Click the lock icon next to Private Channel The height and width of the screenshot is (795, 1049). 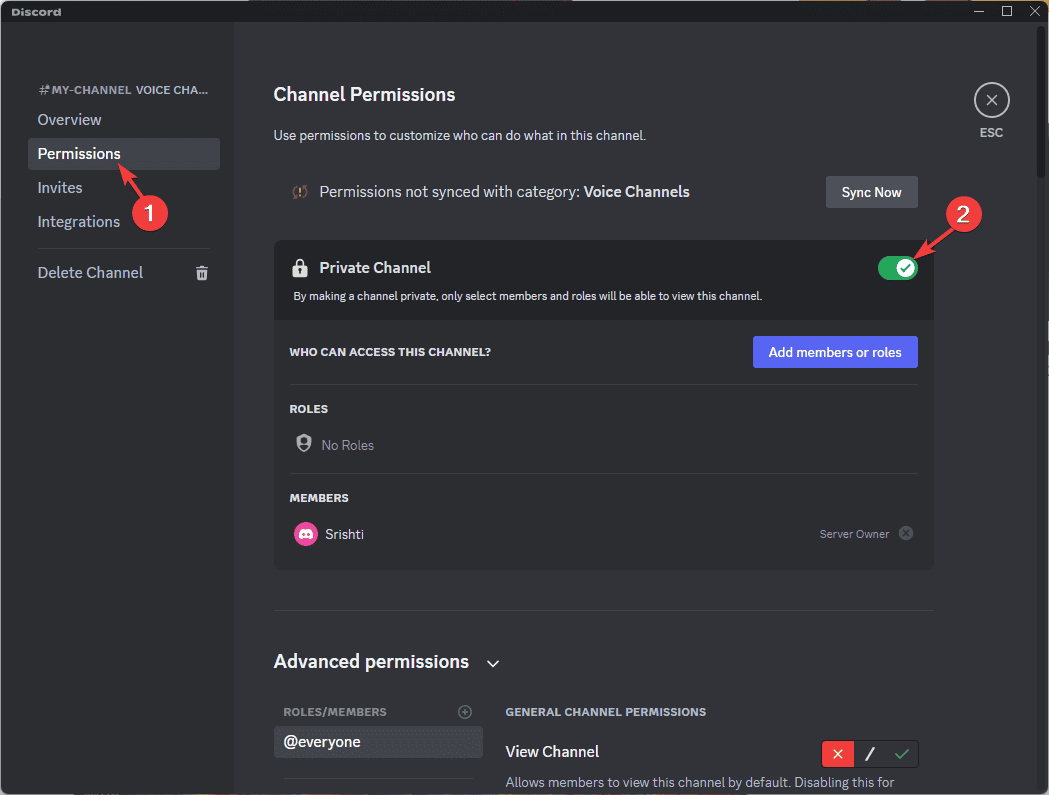pos(299,267)
